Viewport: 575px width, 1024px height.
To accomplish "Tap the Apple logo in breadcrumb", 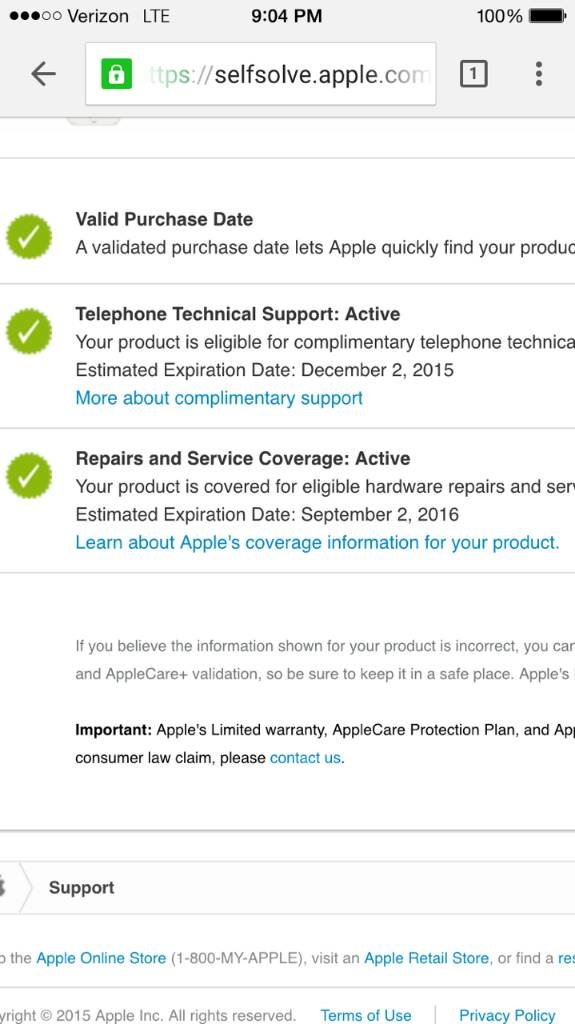I will click(2, 887).
